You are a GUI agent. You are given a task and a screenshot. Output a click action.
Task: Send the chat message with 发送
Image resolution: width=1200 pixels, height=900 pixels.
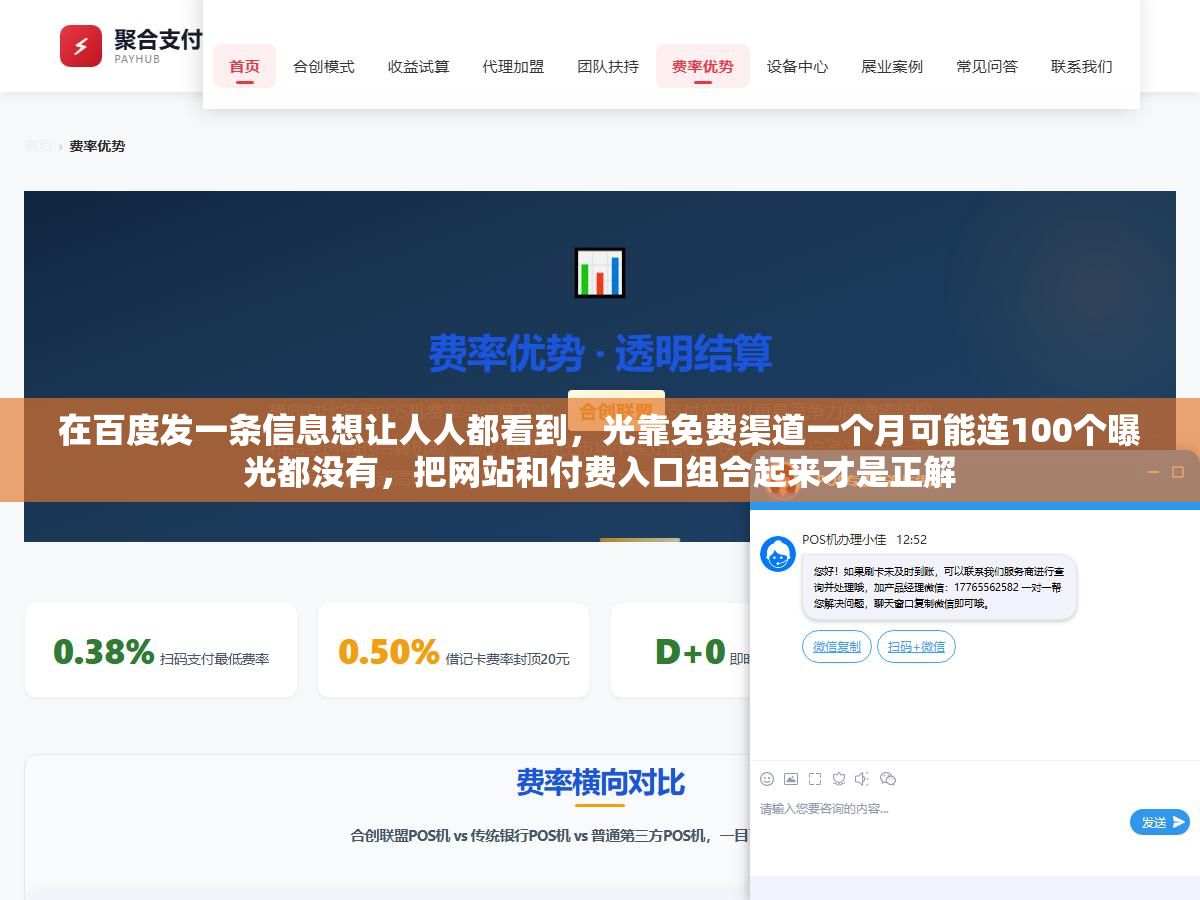[1160, 822]
